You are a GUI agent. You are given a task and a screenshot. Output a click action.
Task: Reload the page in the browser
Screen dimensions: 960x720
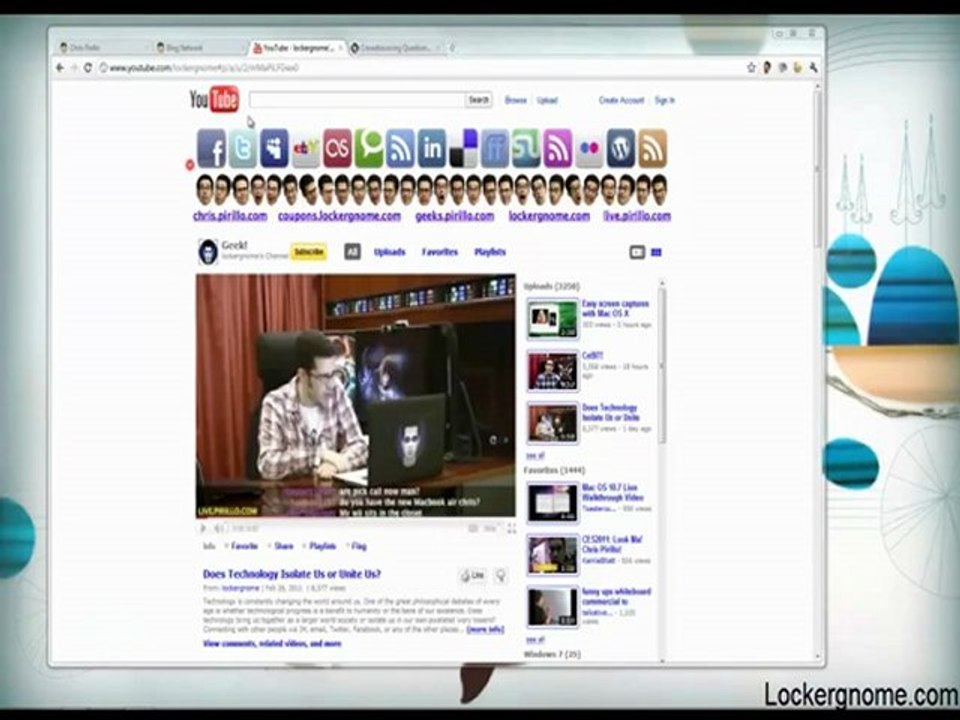(88, 68)
